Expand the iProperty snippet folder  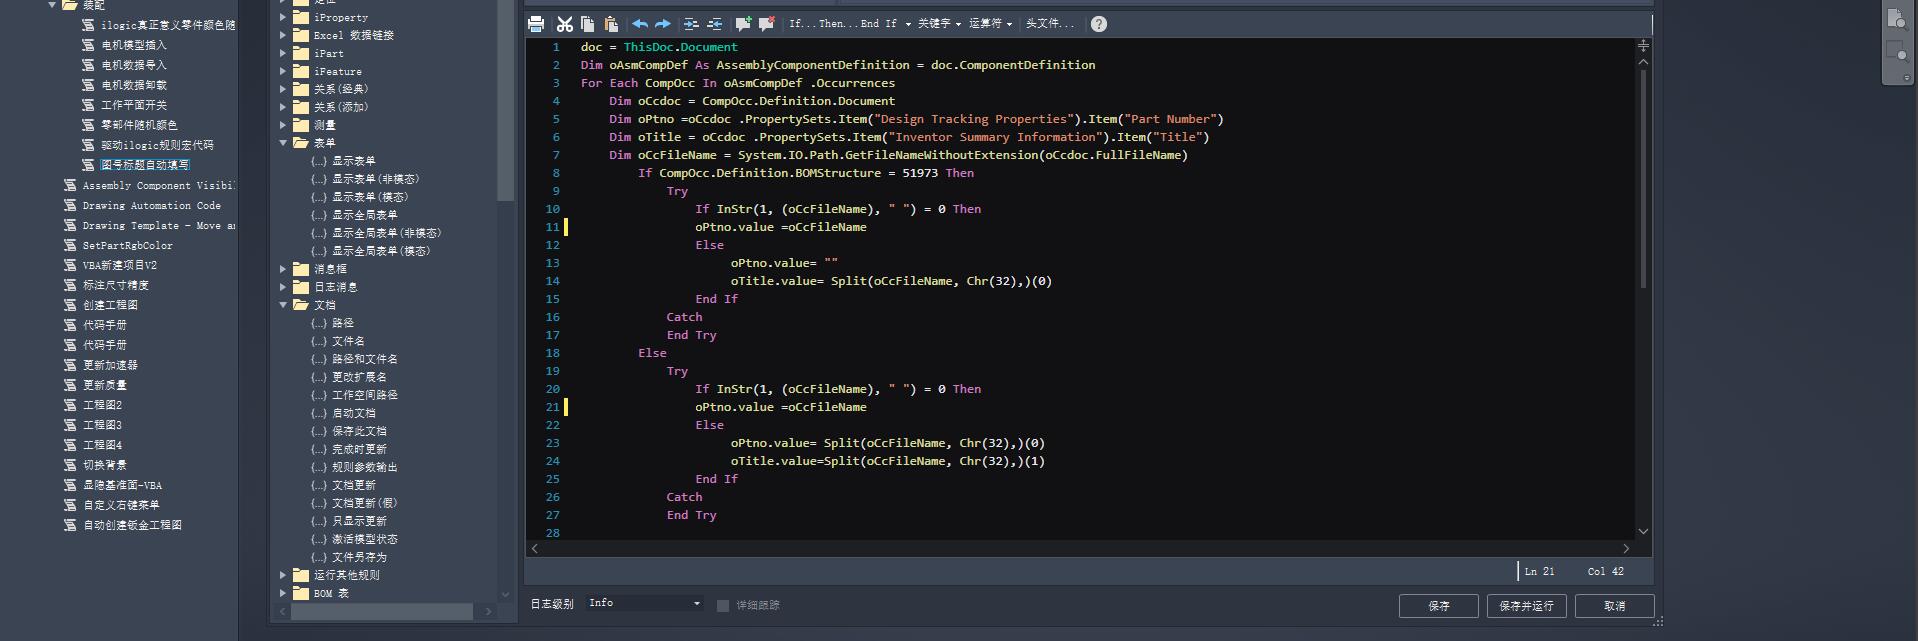tap(283, 17)
